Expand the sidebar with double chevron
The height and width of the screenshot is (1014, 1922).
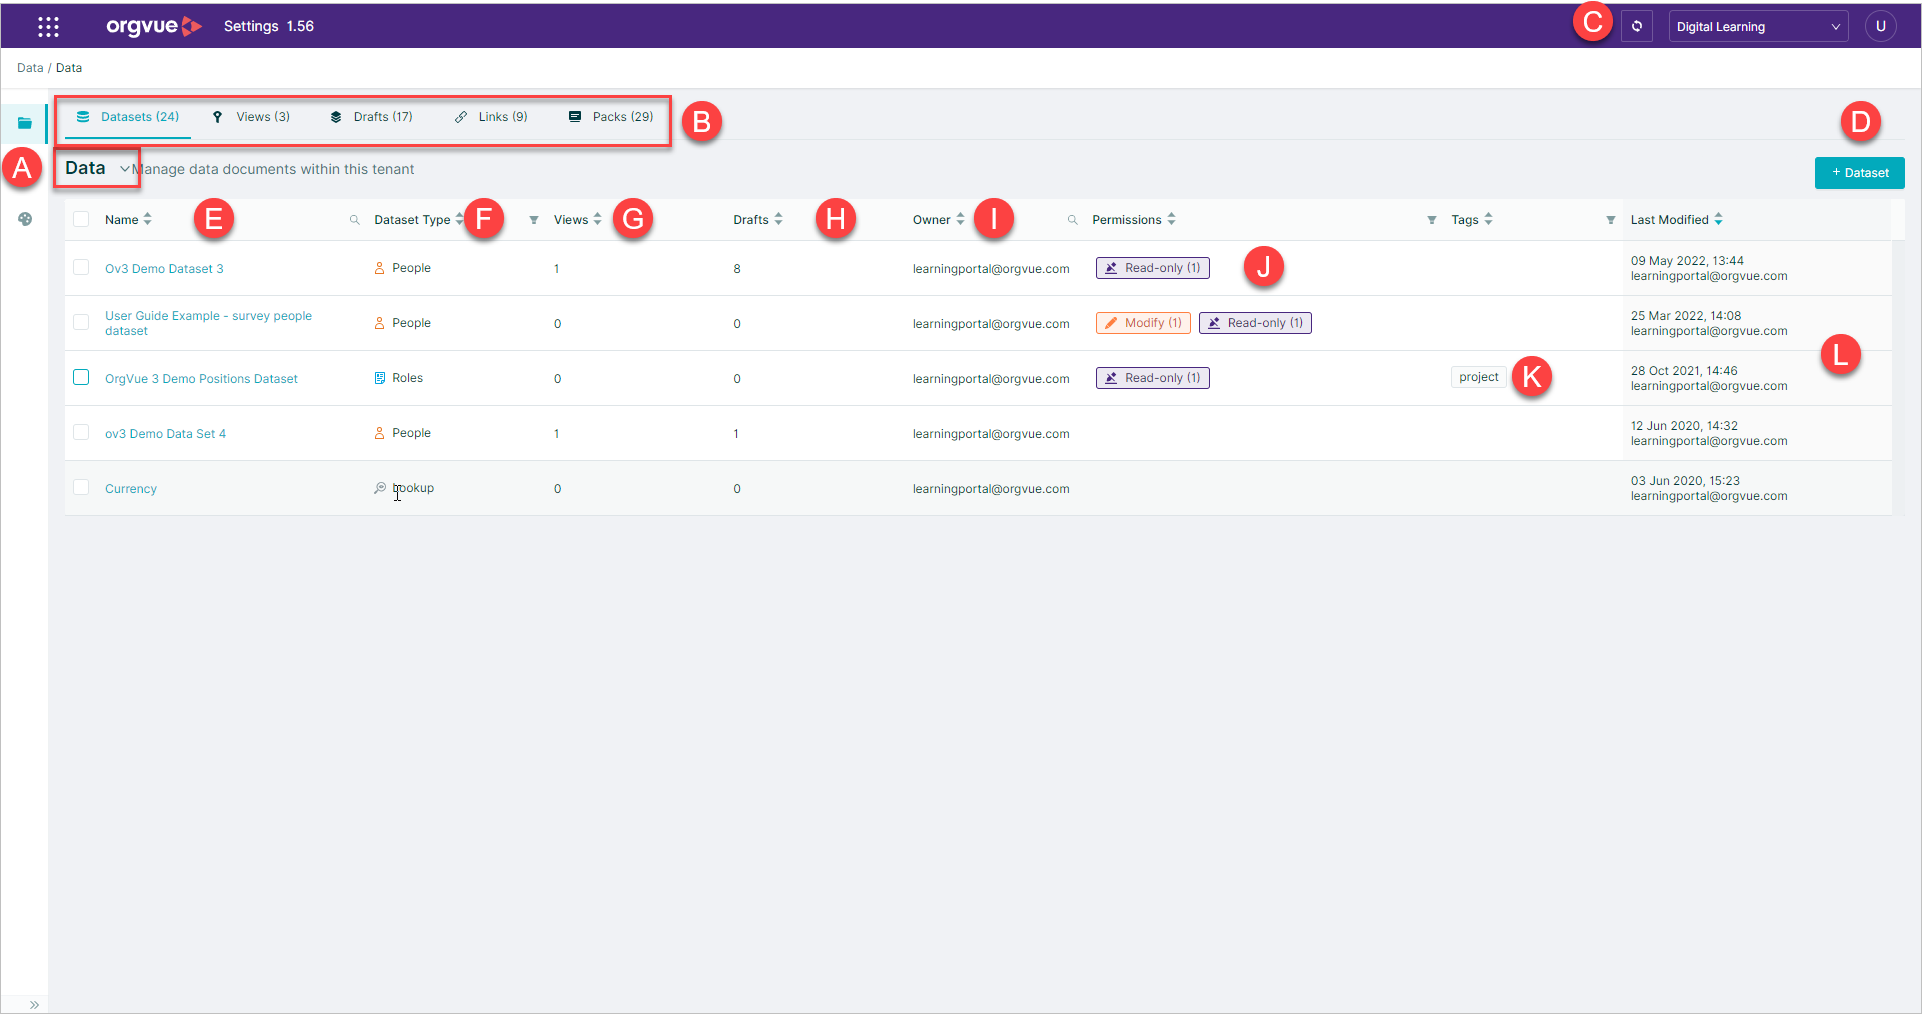coord(34,1004)
